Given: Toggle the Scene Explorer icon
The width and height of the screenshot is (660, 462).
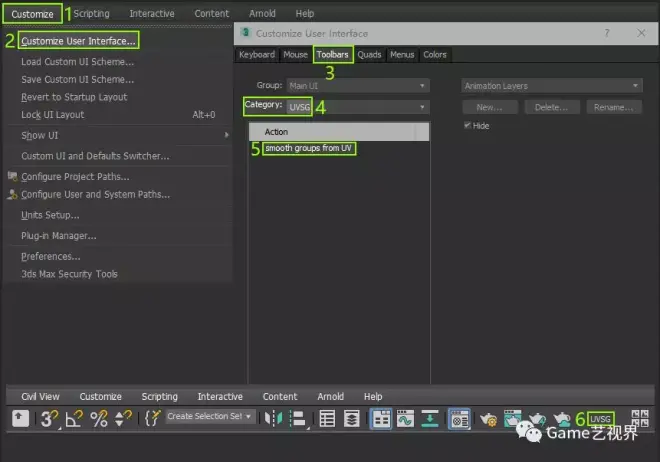Looking at the screenshot, I should (x=327, y=419).
